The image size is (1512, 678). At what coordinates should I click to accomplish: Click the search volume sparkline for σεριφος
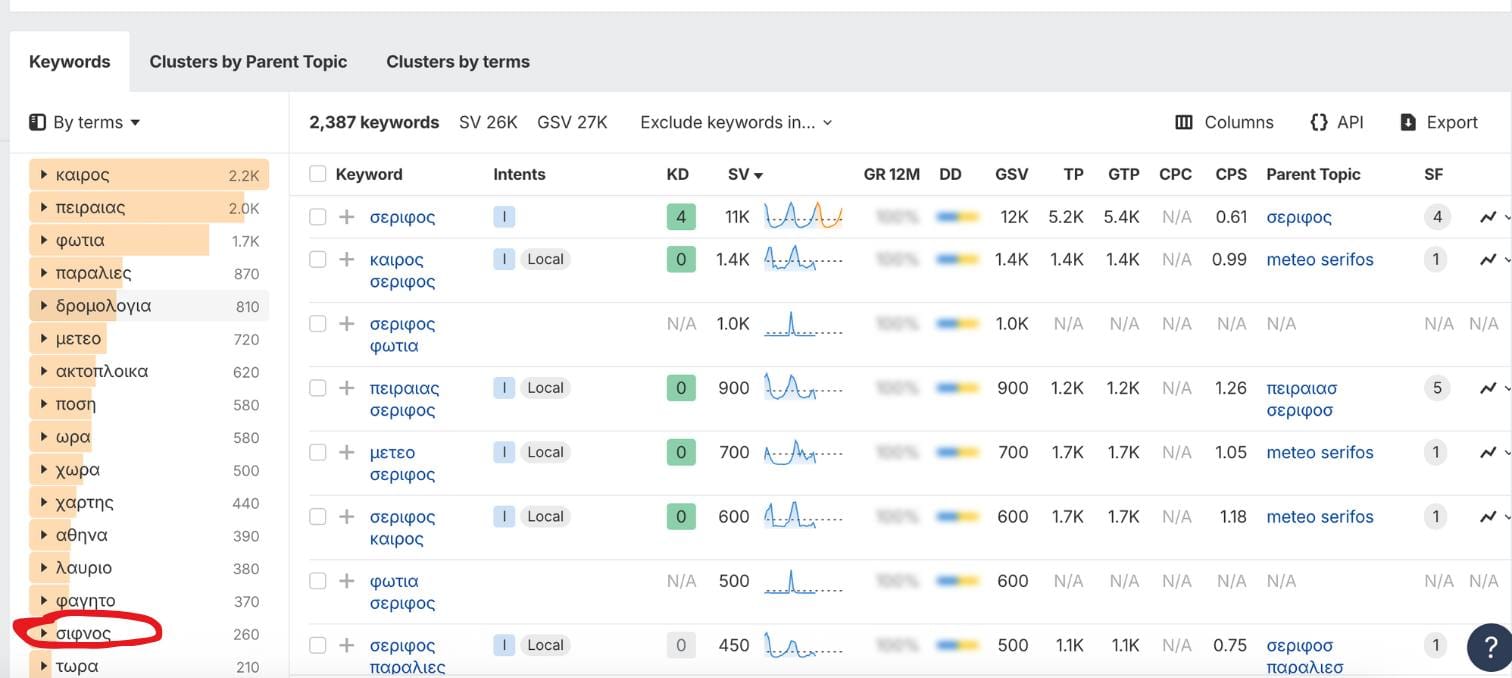(803, 216)
